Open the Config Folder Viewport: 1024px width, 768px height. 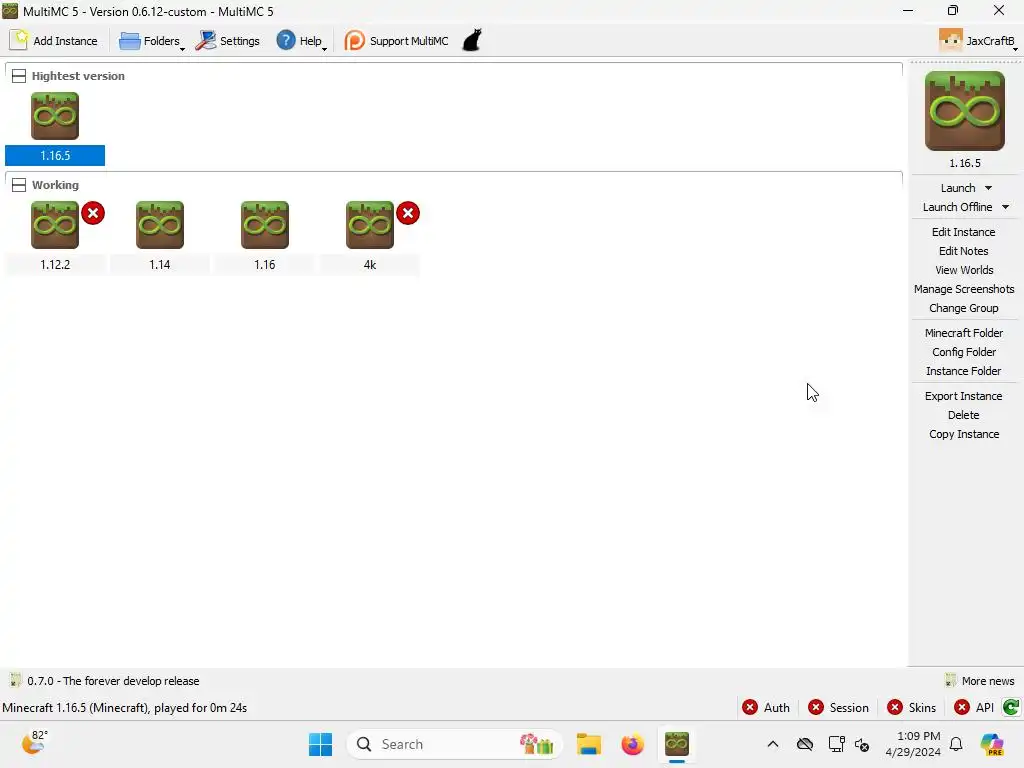click(964, 351)
